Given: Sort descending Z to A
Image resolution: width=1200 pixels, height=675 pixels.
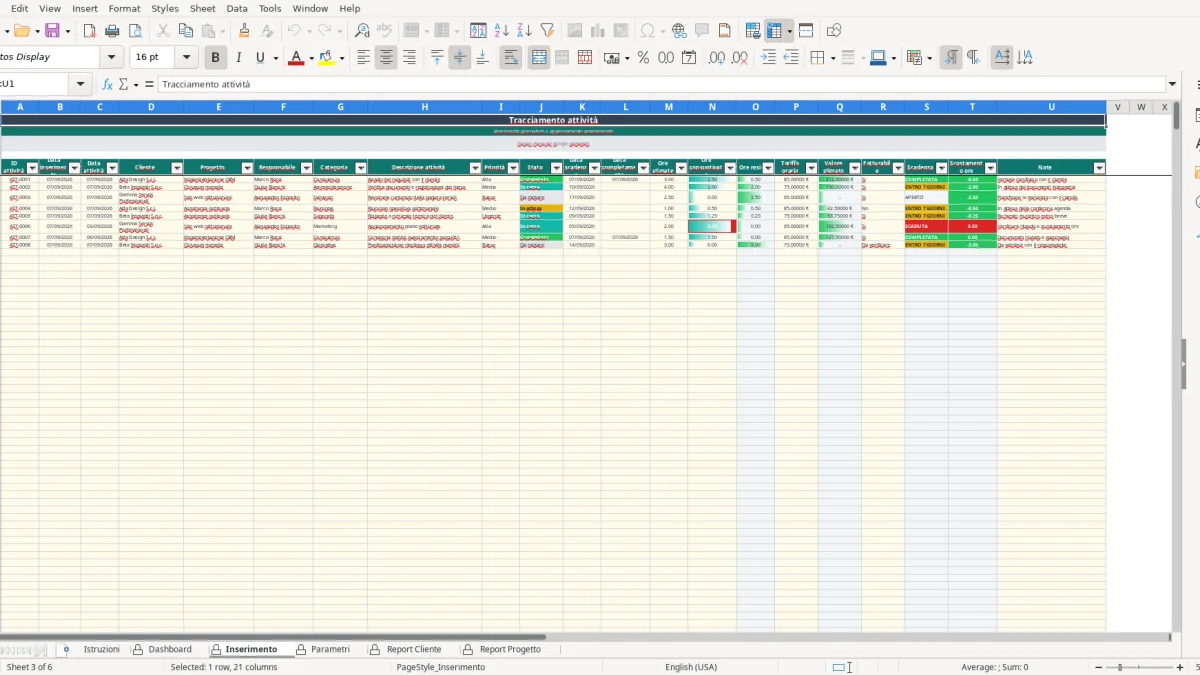Looking at the screenshot, I should [524, 31].
